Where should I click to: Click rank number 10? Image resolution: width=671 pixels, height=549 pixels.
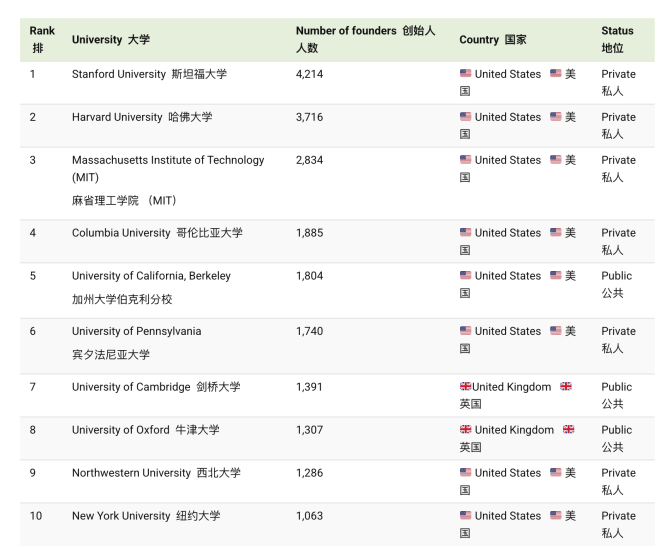[36, 516]
